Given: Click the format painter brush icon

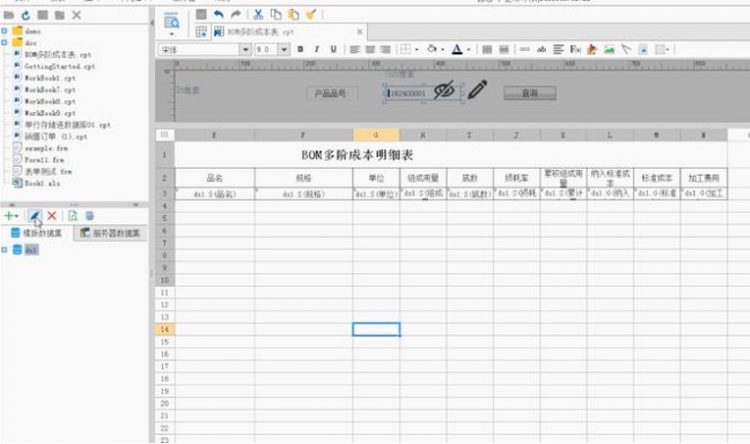Looking at the screenshot, I should pos(311,14).
